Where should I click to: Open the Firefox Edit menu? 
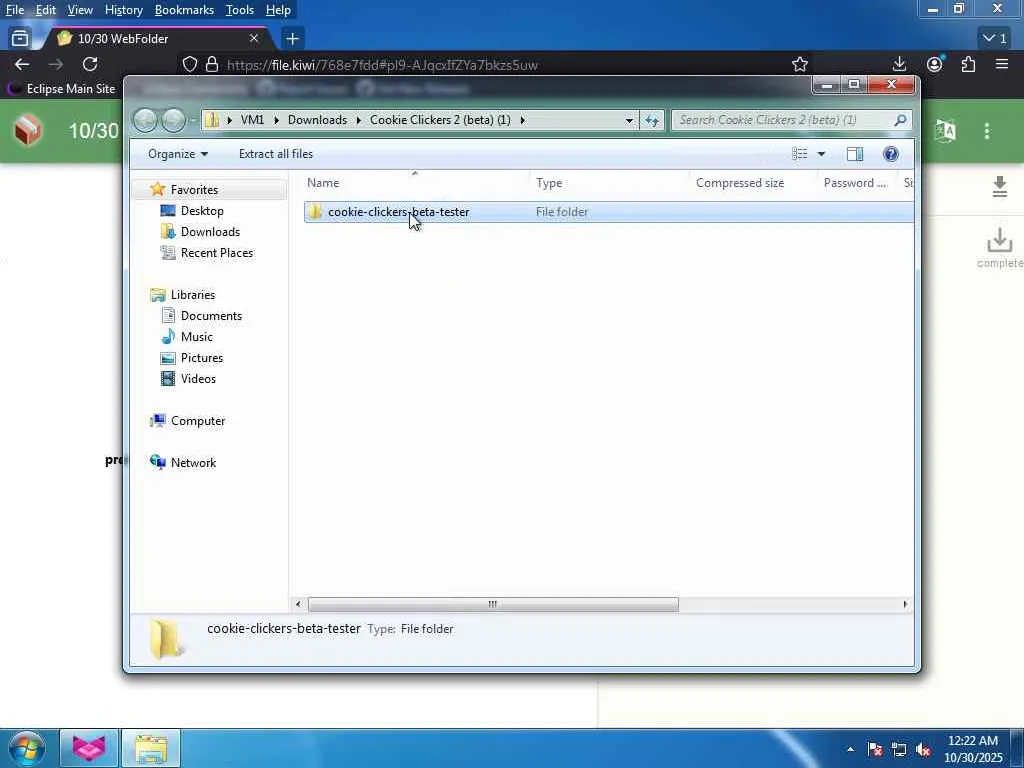(45, 10)
